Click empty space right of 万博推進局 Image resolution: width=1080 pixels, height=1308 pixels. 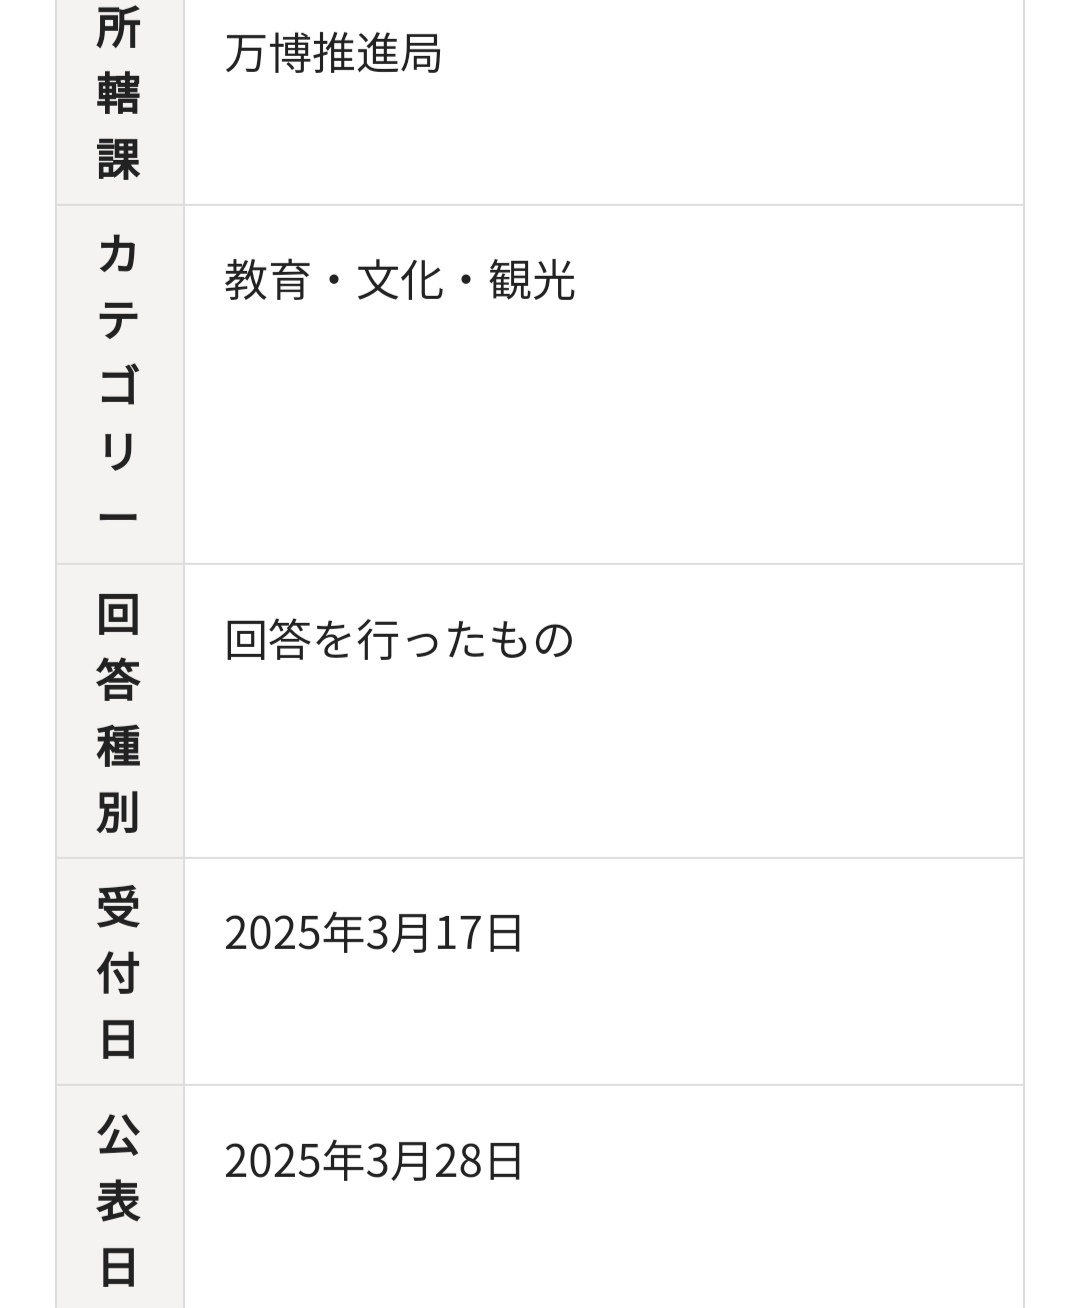720,54
